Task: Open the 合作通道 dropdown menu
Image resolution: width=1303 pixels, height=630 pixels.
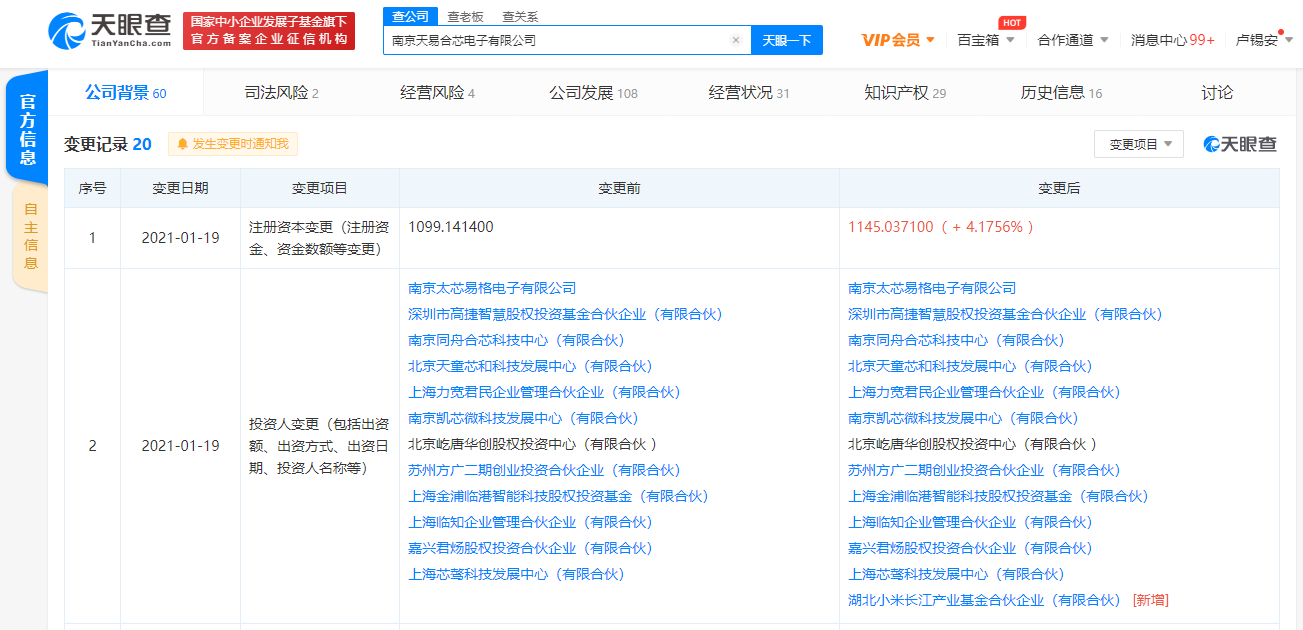Action: coord(1072,40)
